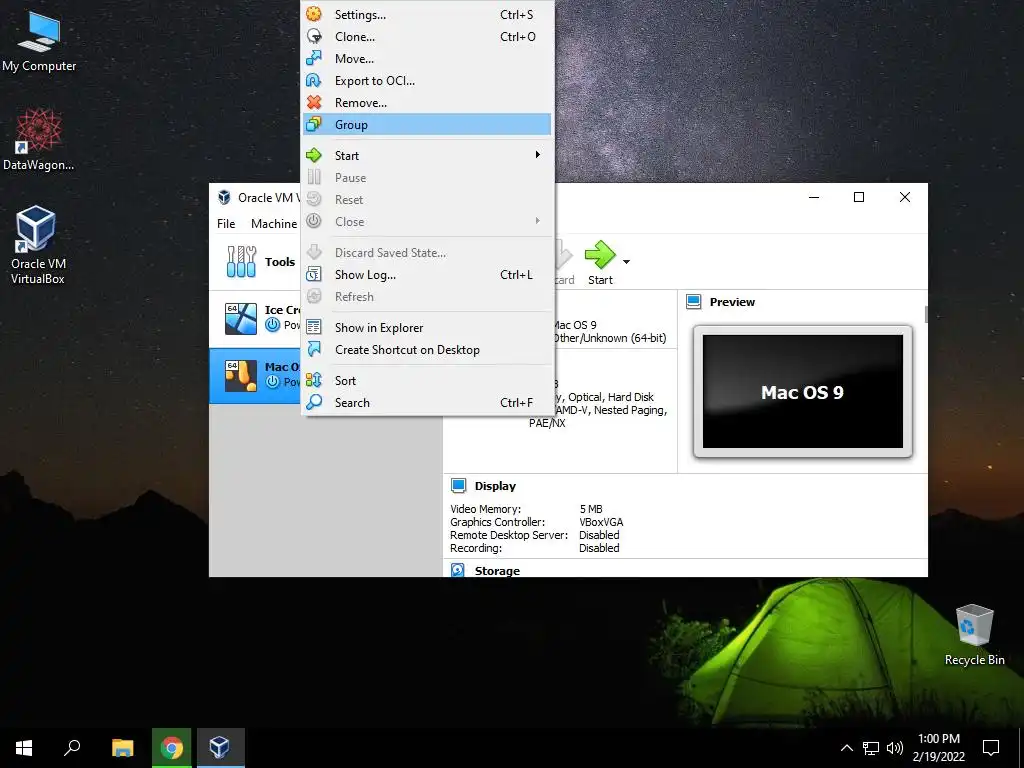Screen dimensions: 1024x768
Task: Click Sort in the context menu
Action: click(x=427, y=381)
